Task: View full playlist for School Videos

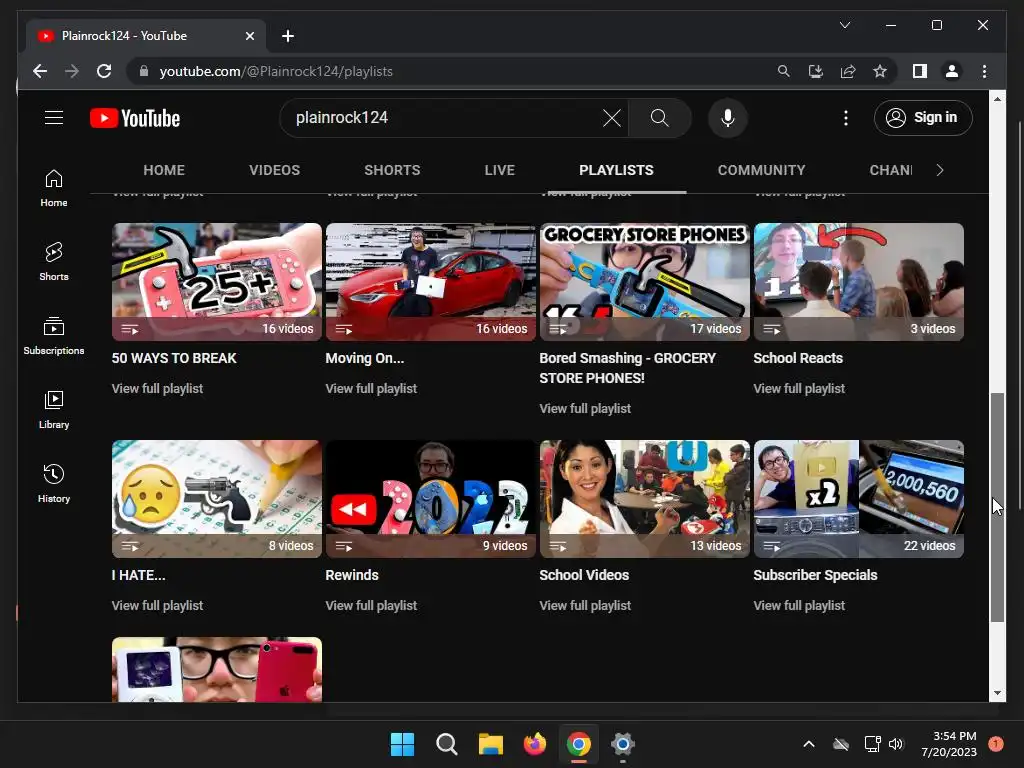Action: 585,605
